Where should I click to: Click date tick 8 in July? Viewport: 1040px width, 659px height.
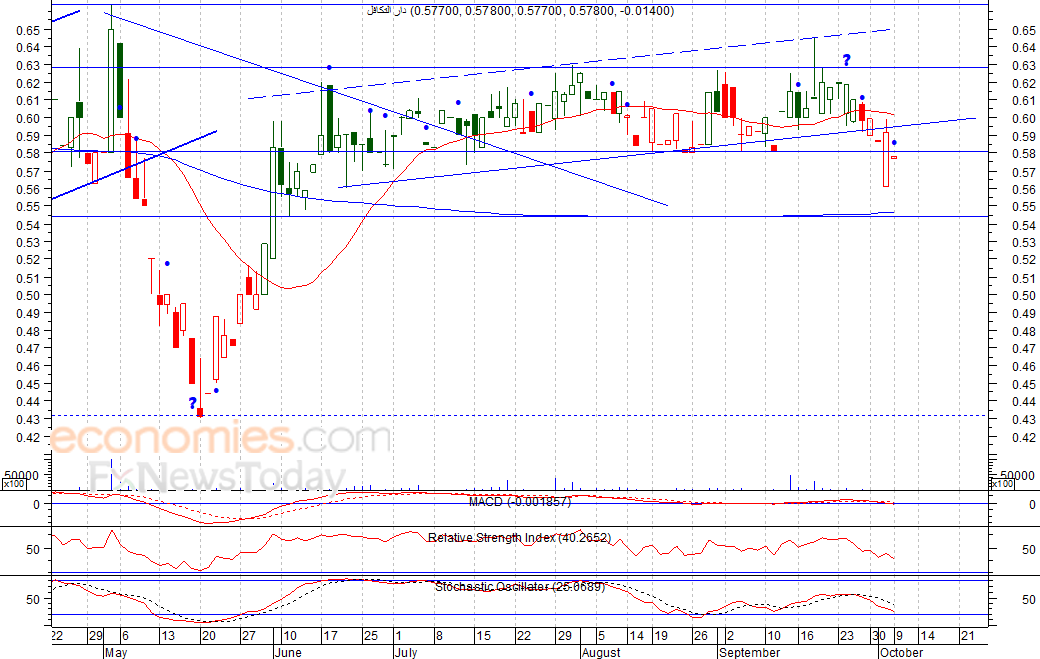pos(439,636)
